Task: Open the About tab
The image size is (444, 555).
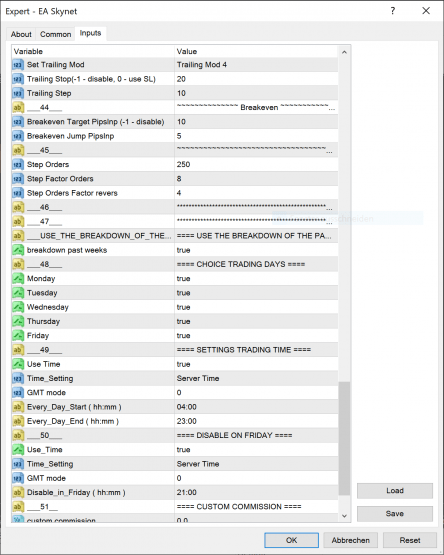Action: (21, 34)
